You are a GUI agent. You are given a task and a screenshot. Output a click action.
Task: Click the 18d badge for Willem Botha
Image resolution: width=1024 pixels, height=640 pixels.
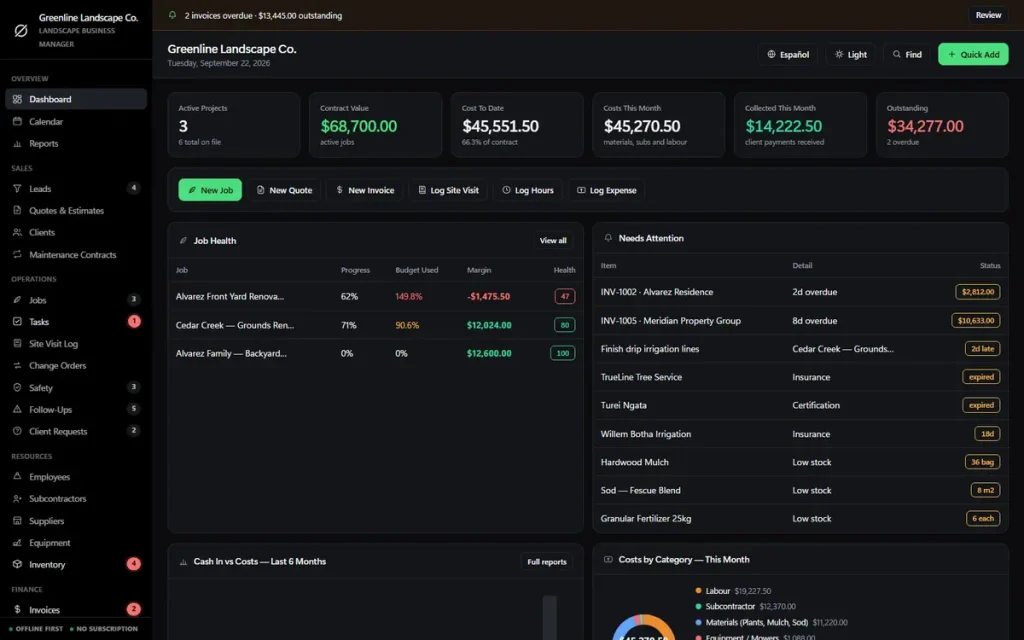click(x=987, y=434)
